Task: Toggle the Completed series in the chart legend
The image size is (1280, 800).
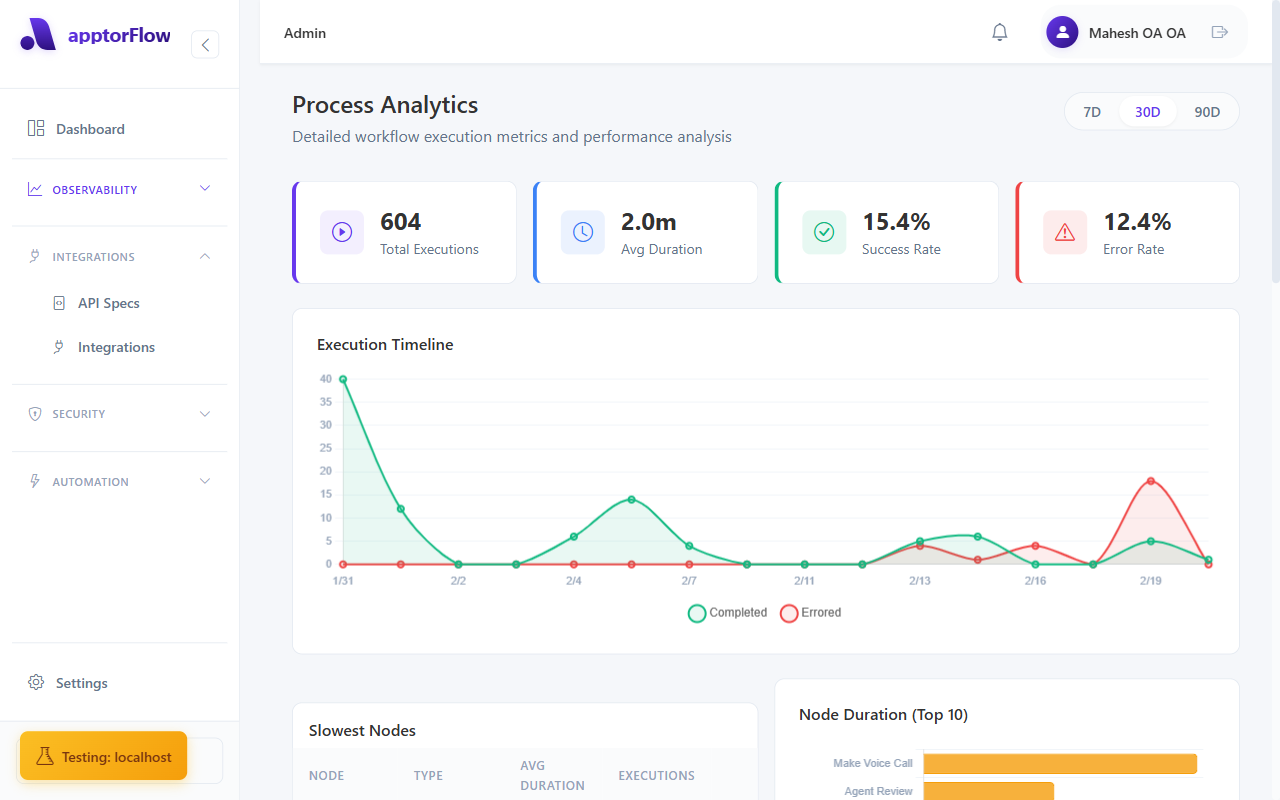Action: point(727,613)
